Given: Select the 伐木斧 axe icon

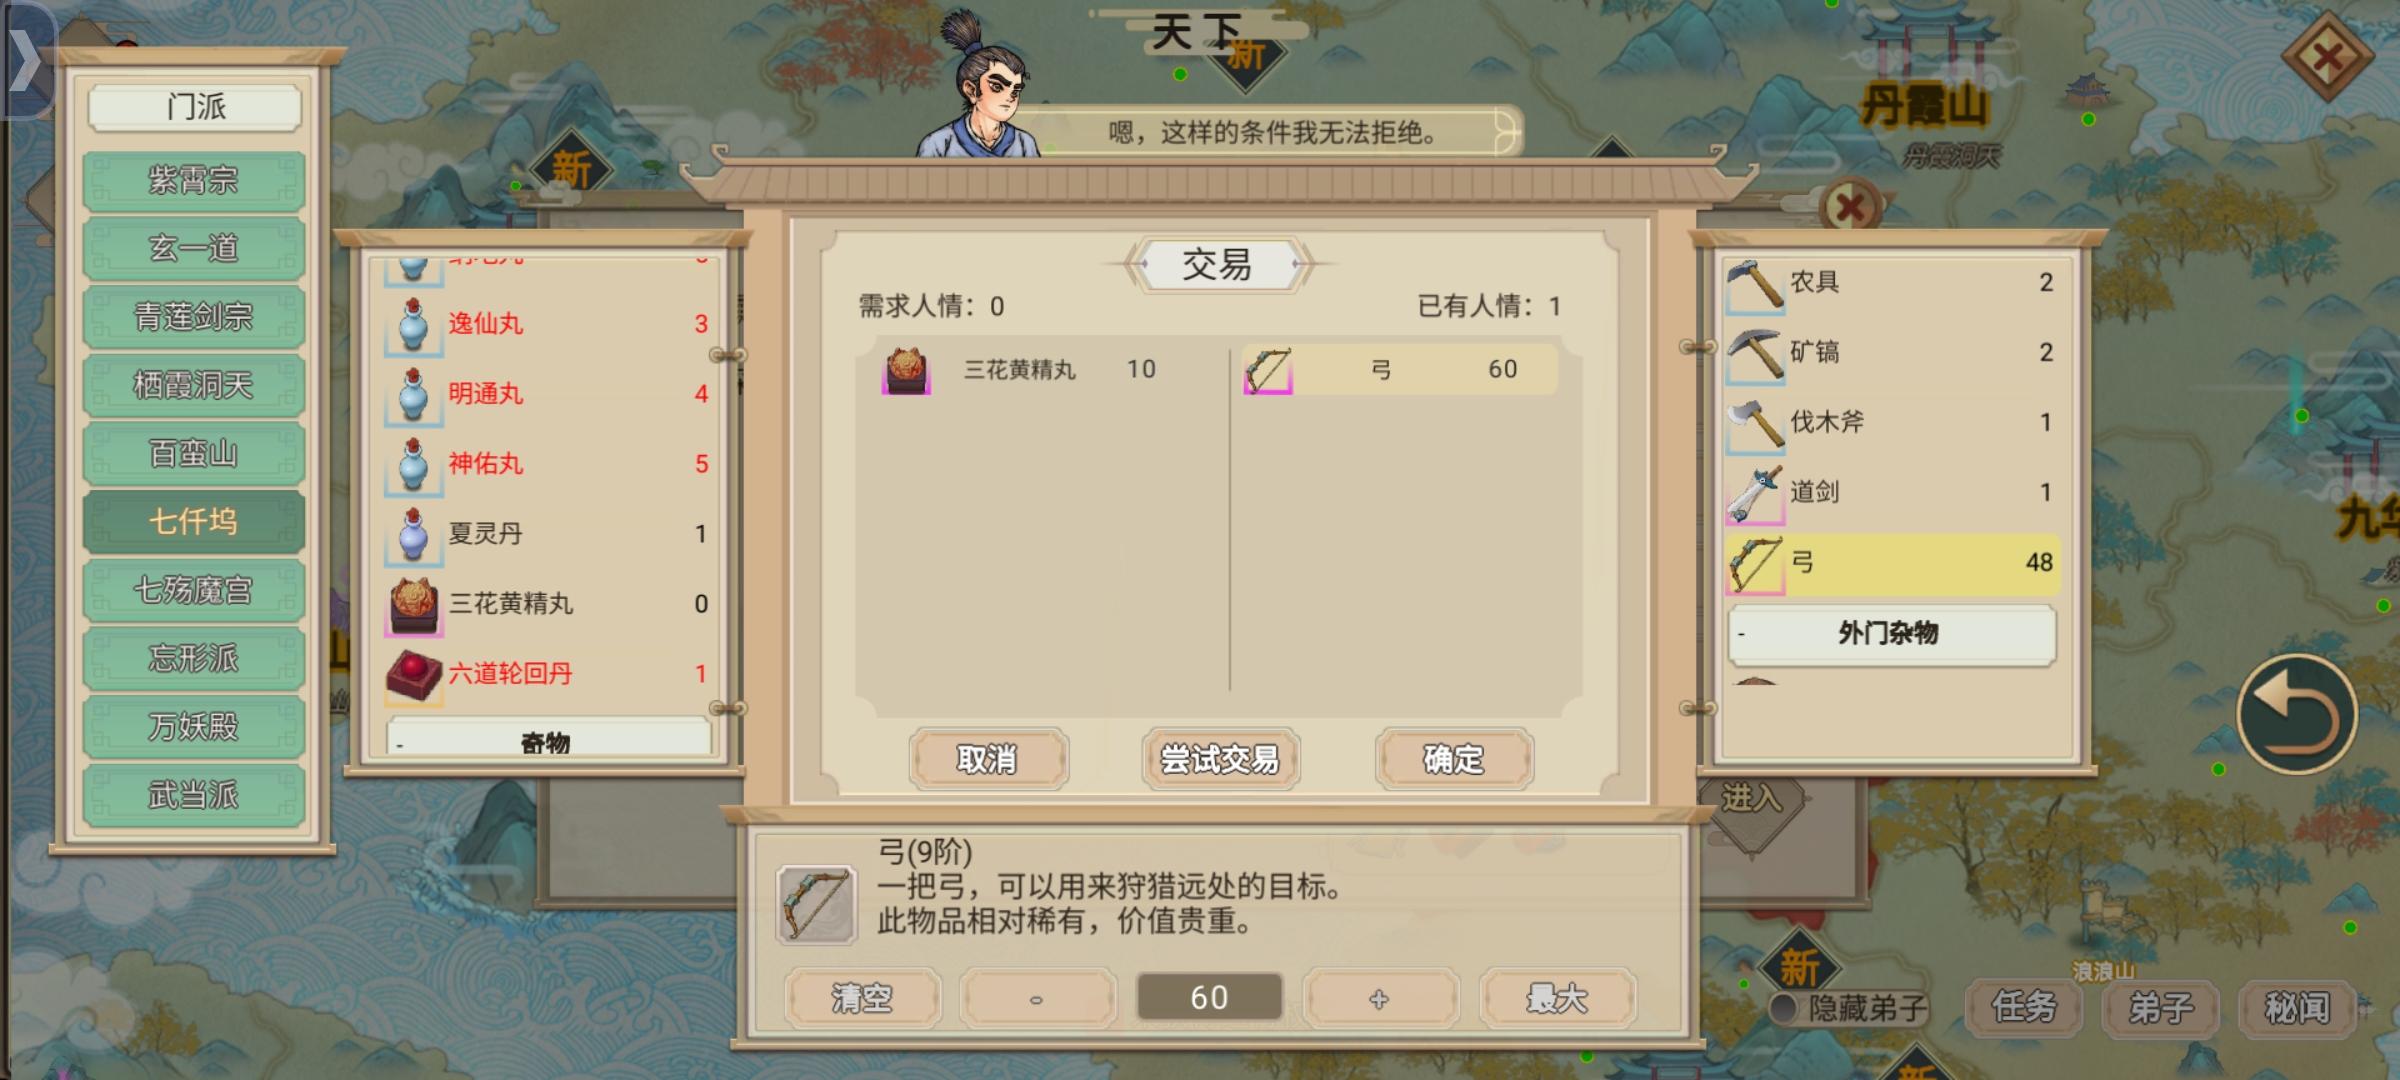Looking at the screenshot, I should 1755,424.
